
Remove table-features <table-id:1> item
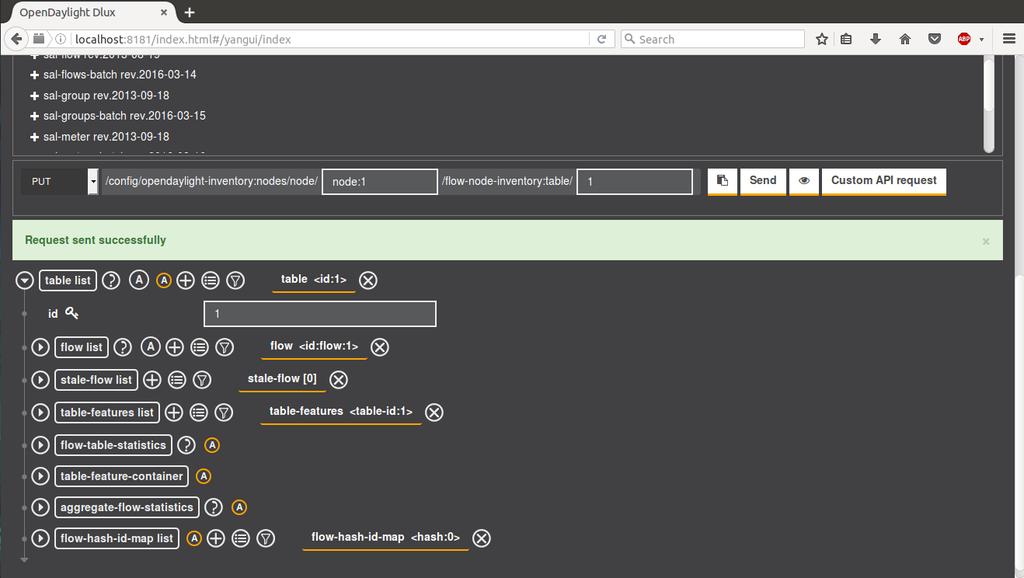click(x=434, y=412)
